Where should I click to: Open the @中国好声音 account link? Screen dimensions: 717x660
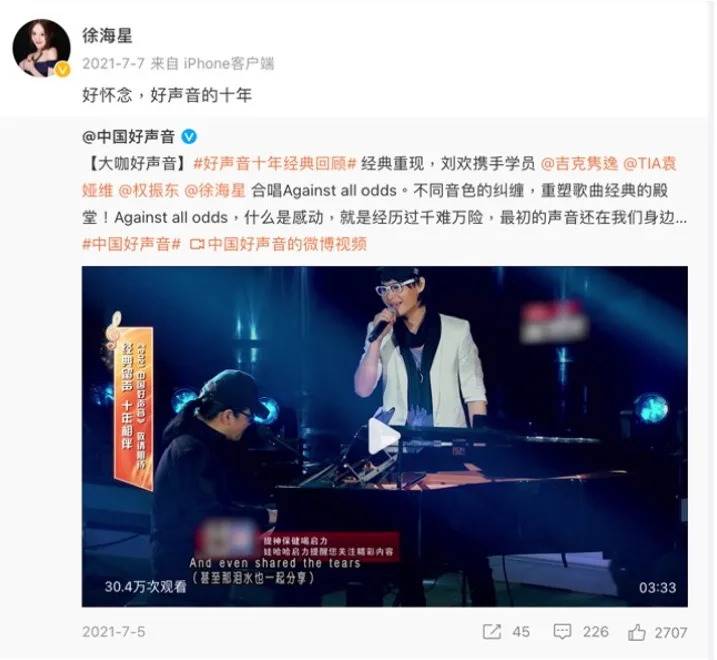128,136
